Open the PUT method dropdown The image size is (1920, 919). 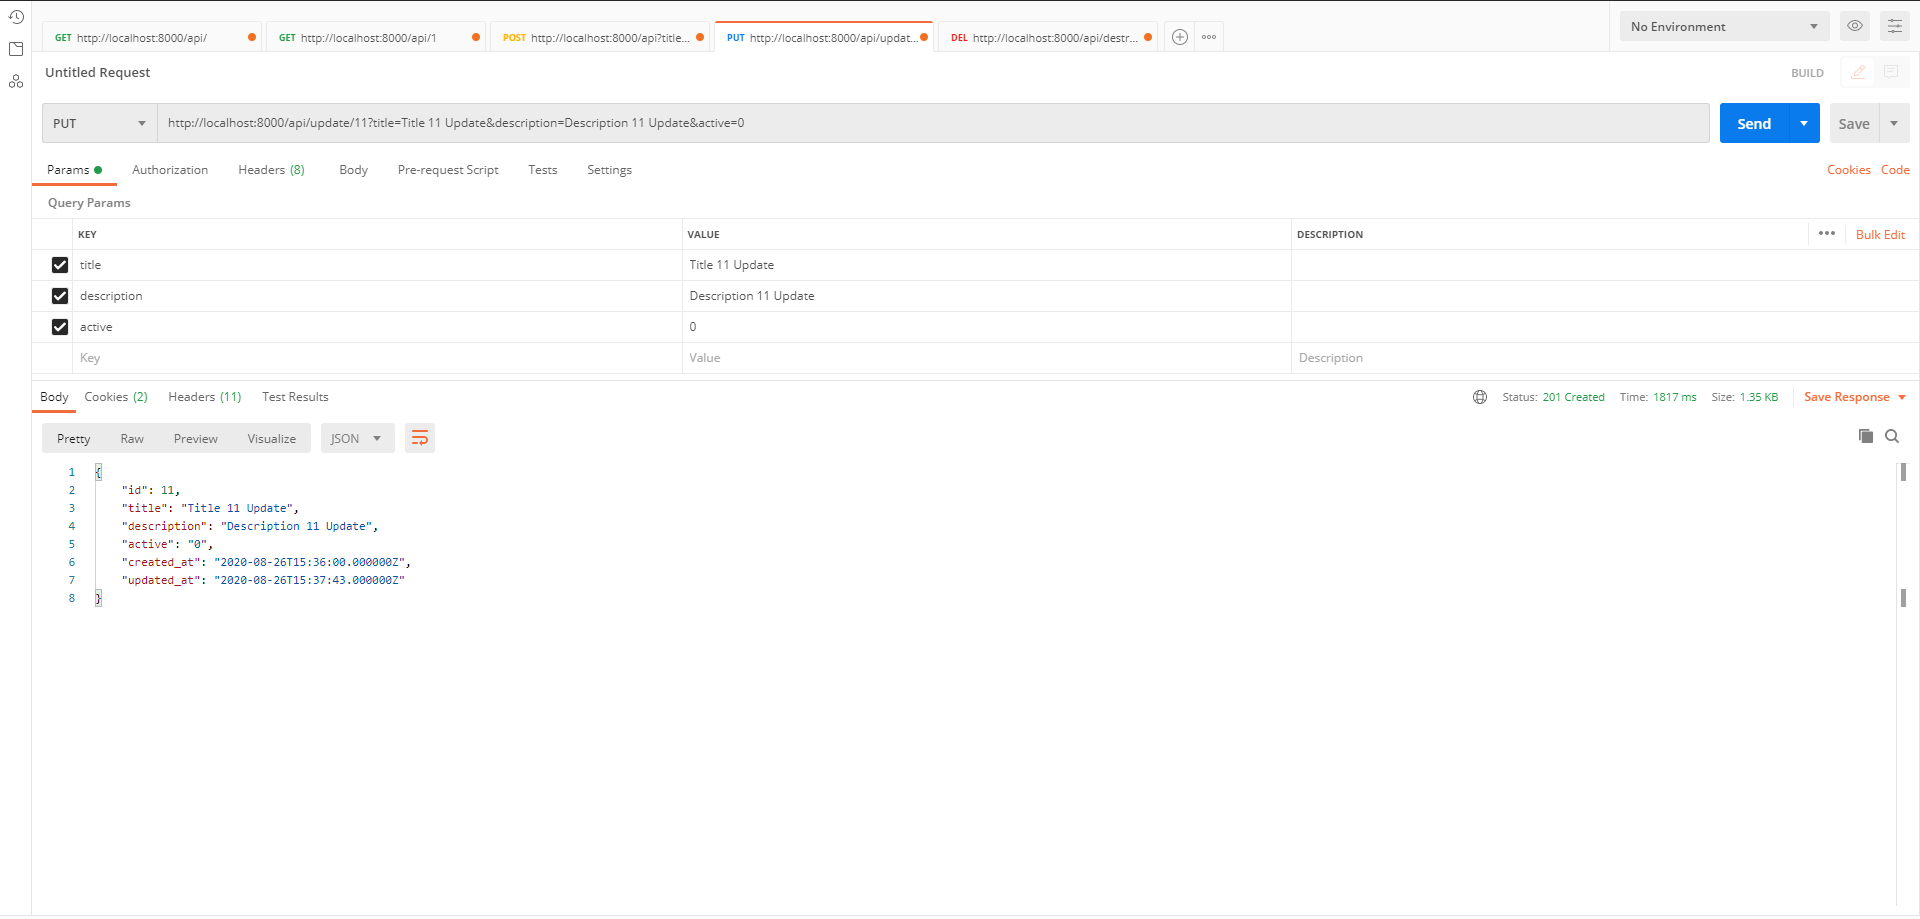click(x=99, y=123)
